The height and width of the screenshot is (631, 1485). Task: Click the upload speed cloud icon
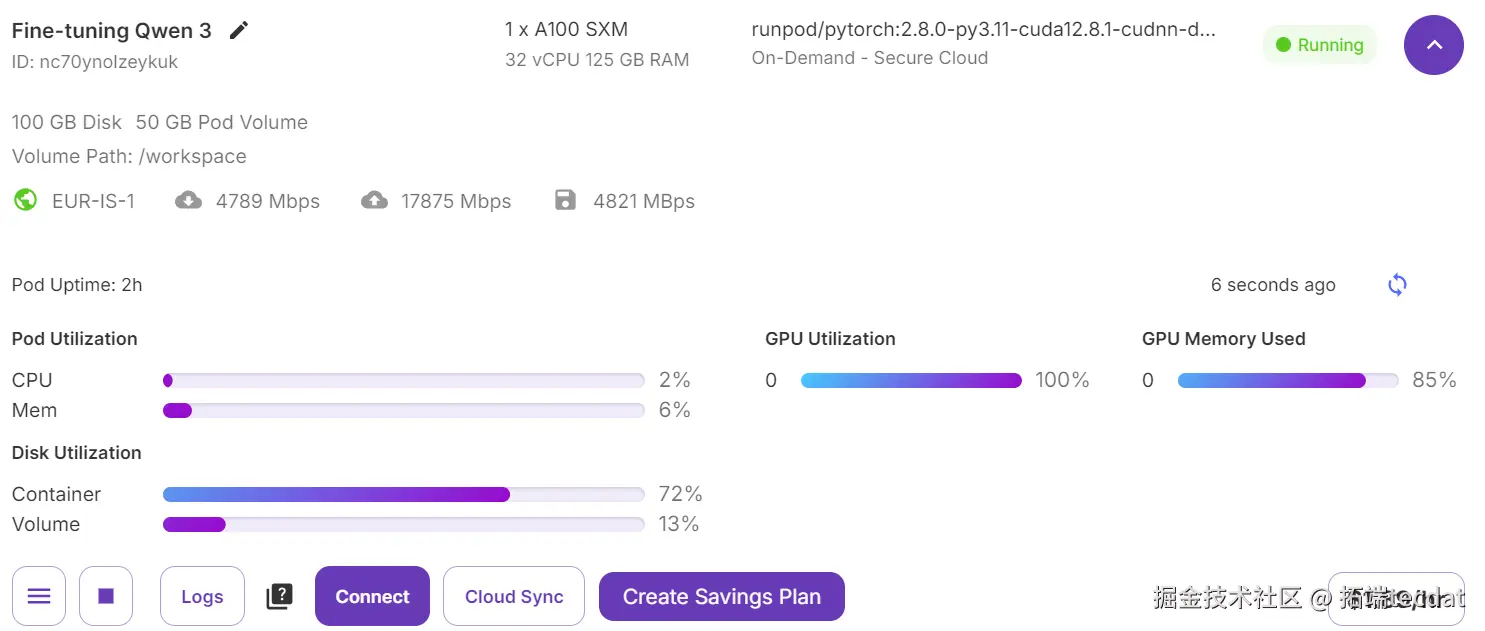374,200
